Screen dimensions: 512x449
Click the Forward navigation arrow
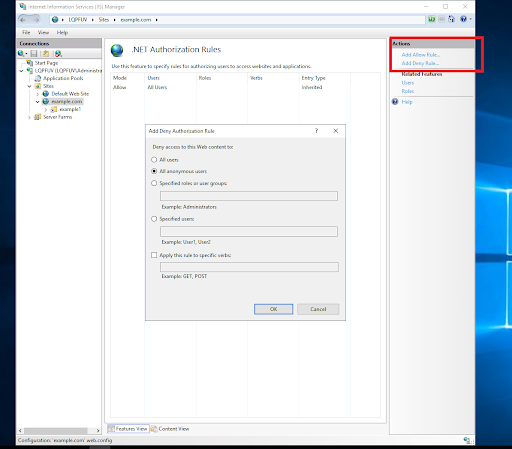36,20
